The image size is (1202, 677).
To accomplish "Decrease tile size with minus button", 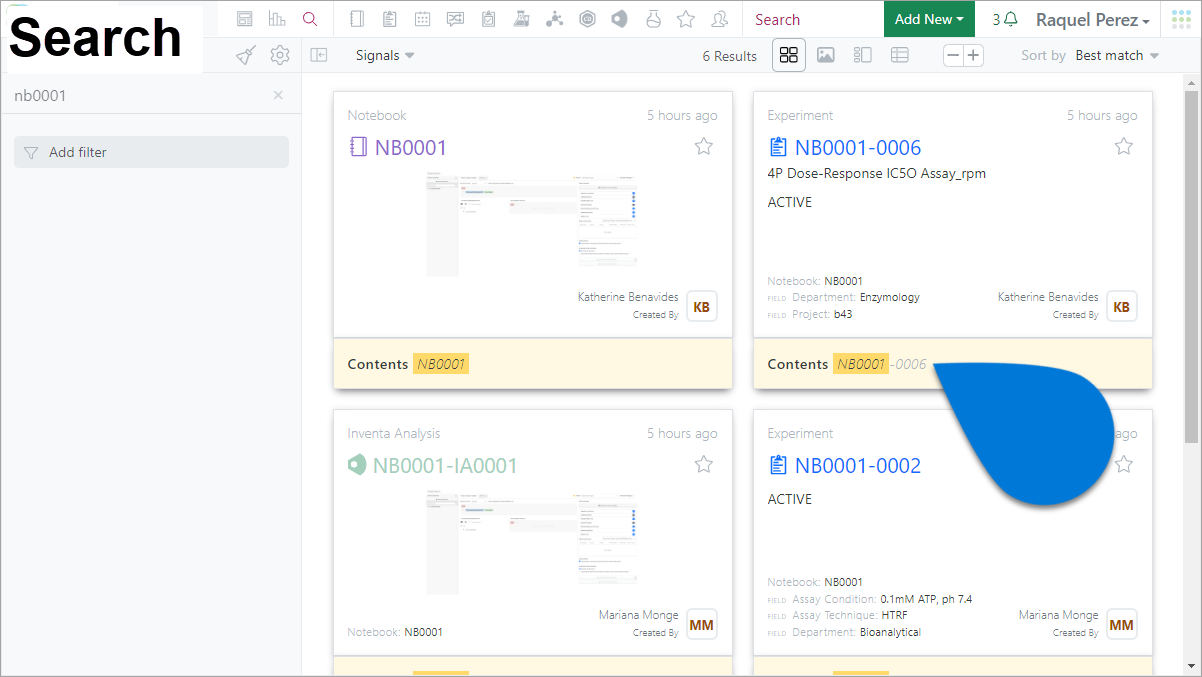I will point(954,56).
